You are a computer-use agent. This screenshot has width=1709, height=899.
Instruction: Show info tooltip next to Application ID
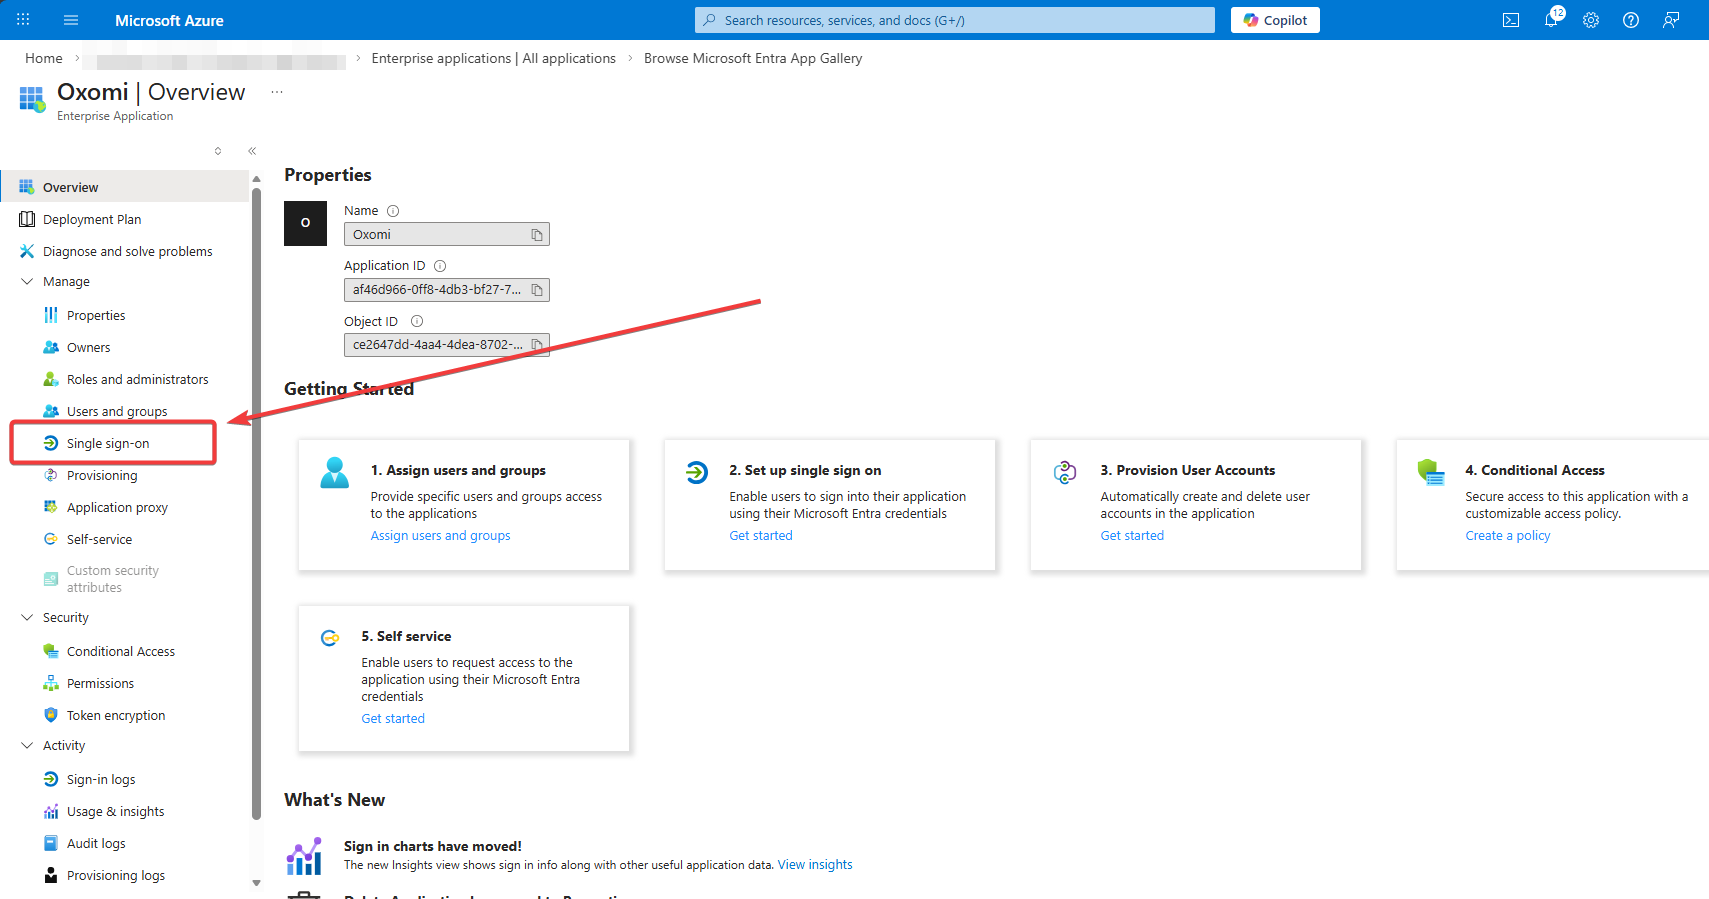[x=440, y=266]
